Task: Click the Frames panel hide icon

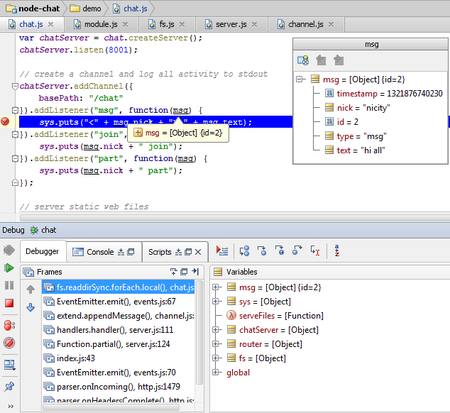Action: pos(196,272)
